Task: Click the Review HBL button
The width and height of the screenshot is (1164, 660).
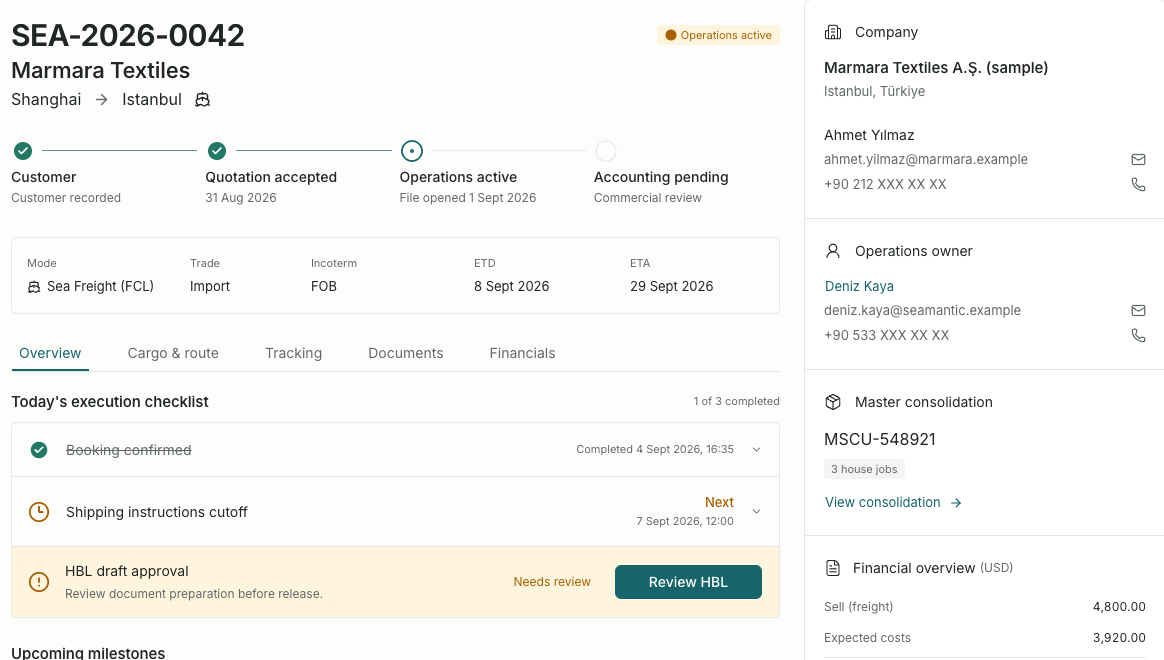Action: [688, 582]
